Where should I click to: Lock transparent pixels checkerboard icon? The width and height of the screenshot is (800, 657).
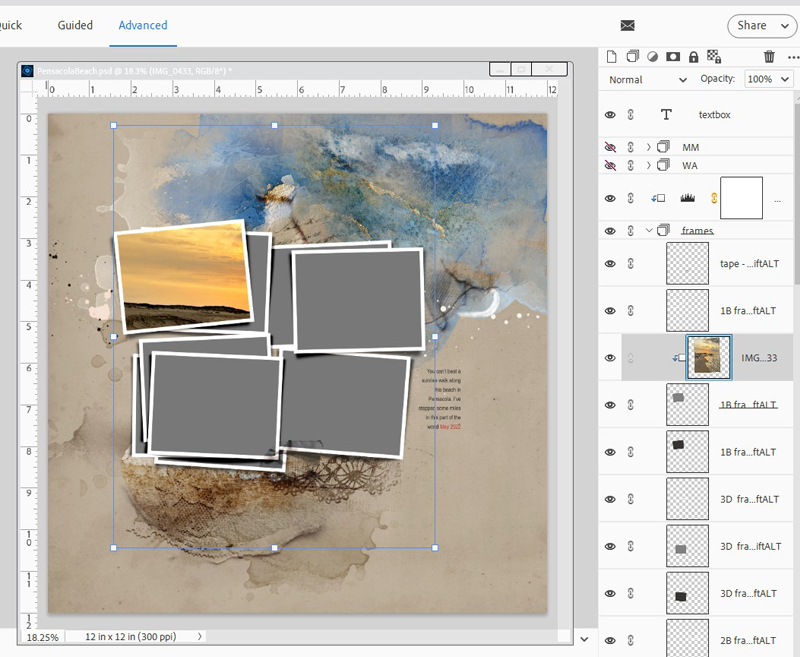(x=714, y=57)
